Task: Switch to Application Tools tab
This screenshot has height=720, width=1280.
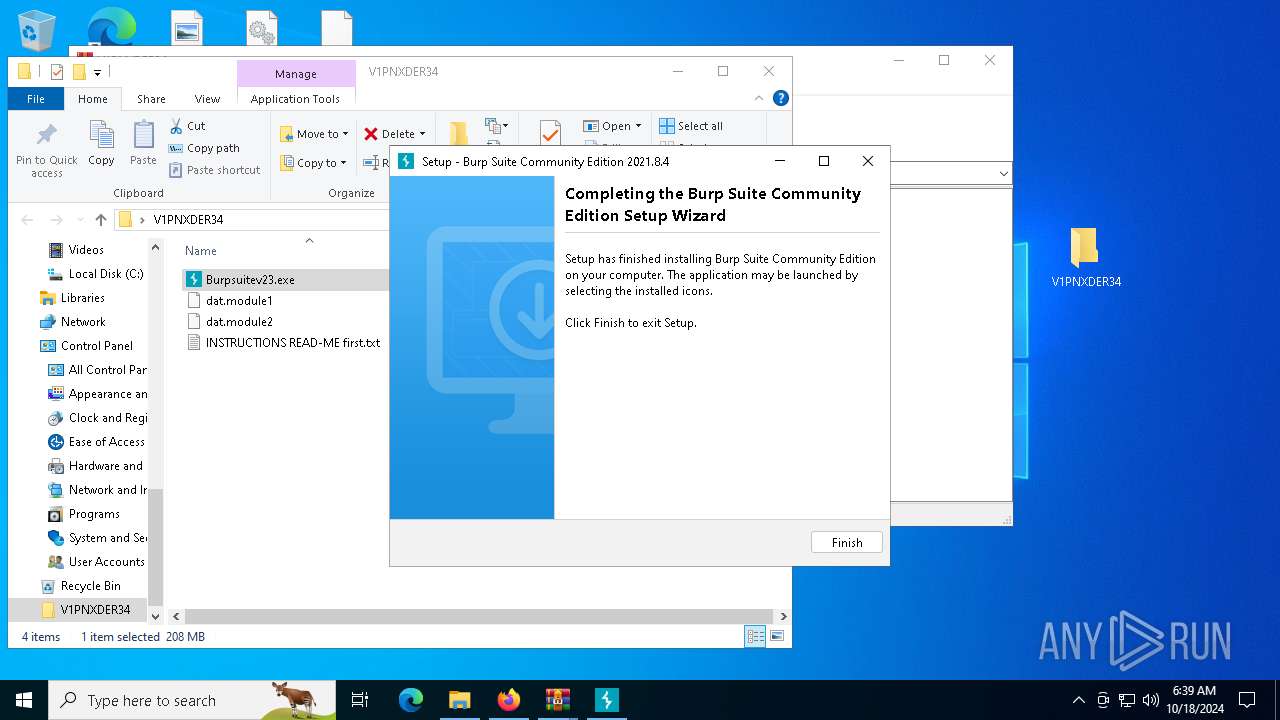Action: pyautogui.click(x=295, y=99)
